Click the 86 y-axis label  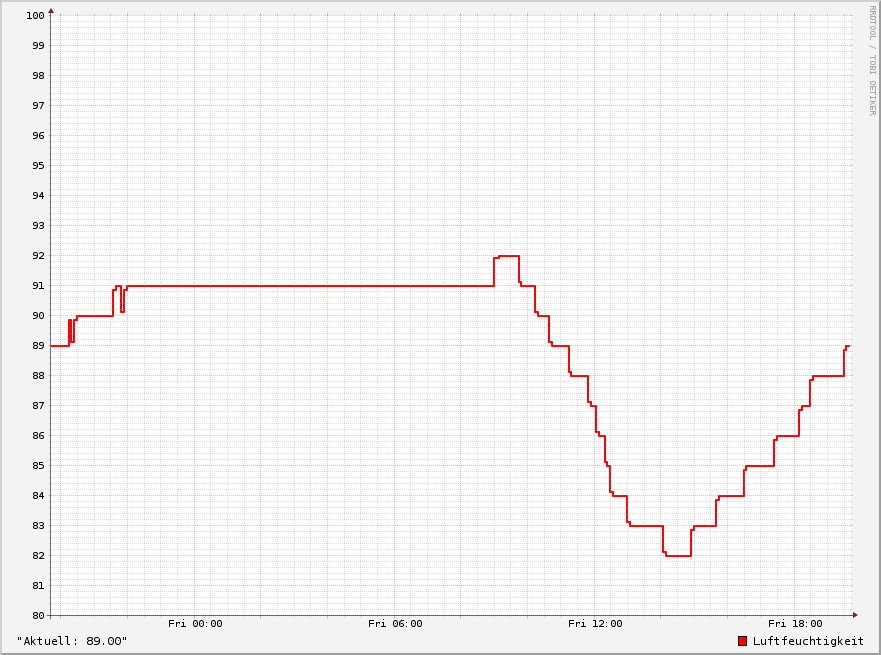pyautogui.click(x=38, y=436)
